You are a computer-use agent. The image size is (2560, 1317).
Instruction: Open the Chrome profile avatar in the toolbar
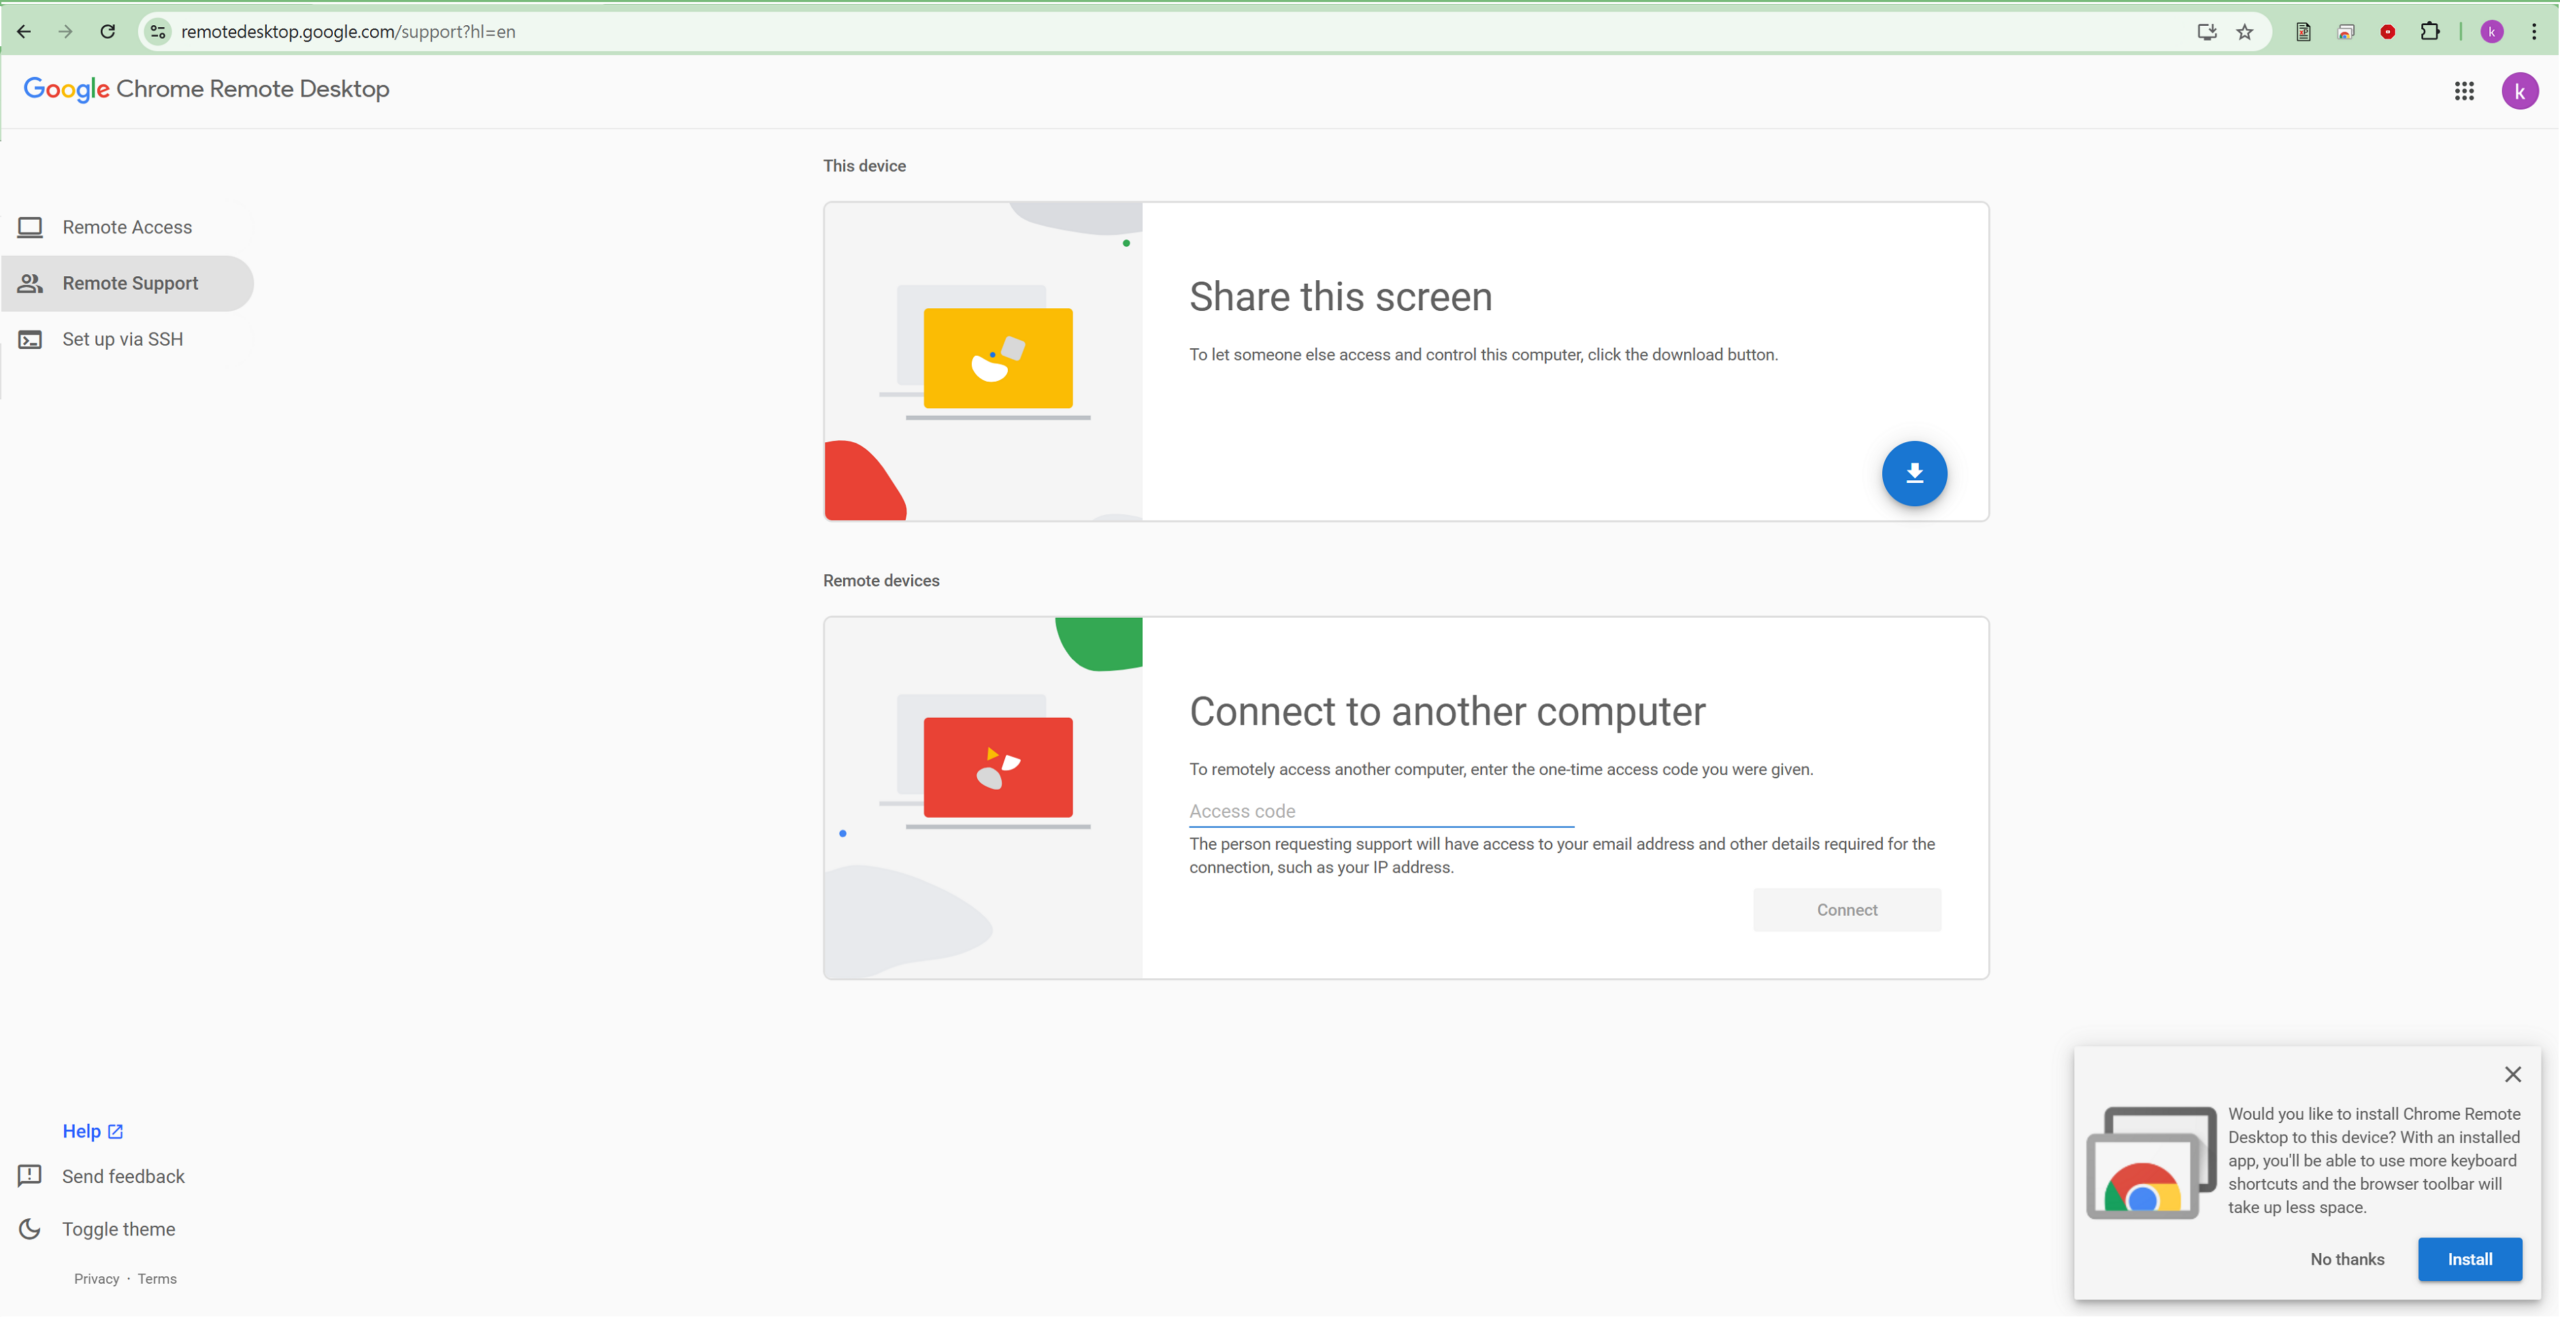click(2492, 32)
